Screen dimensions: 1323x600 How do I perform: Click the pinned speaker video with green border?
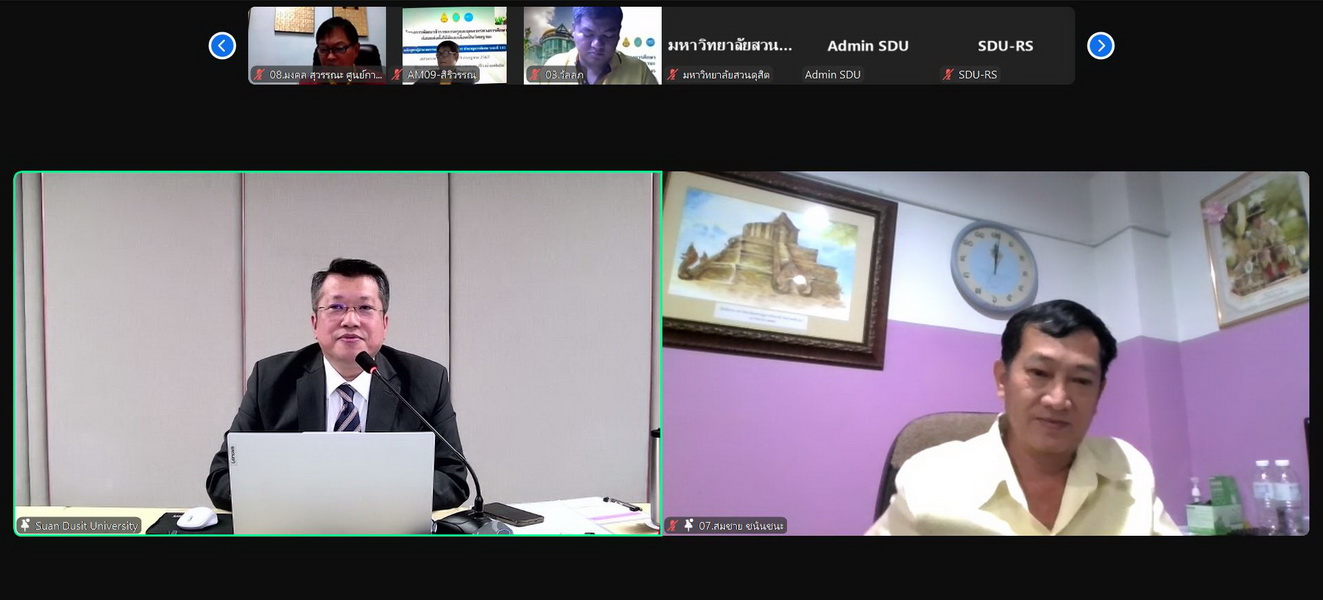coord(338,354)
